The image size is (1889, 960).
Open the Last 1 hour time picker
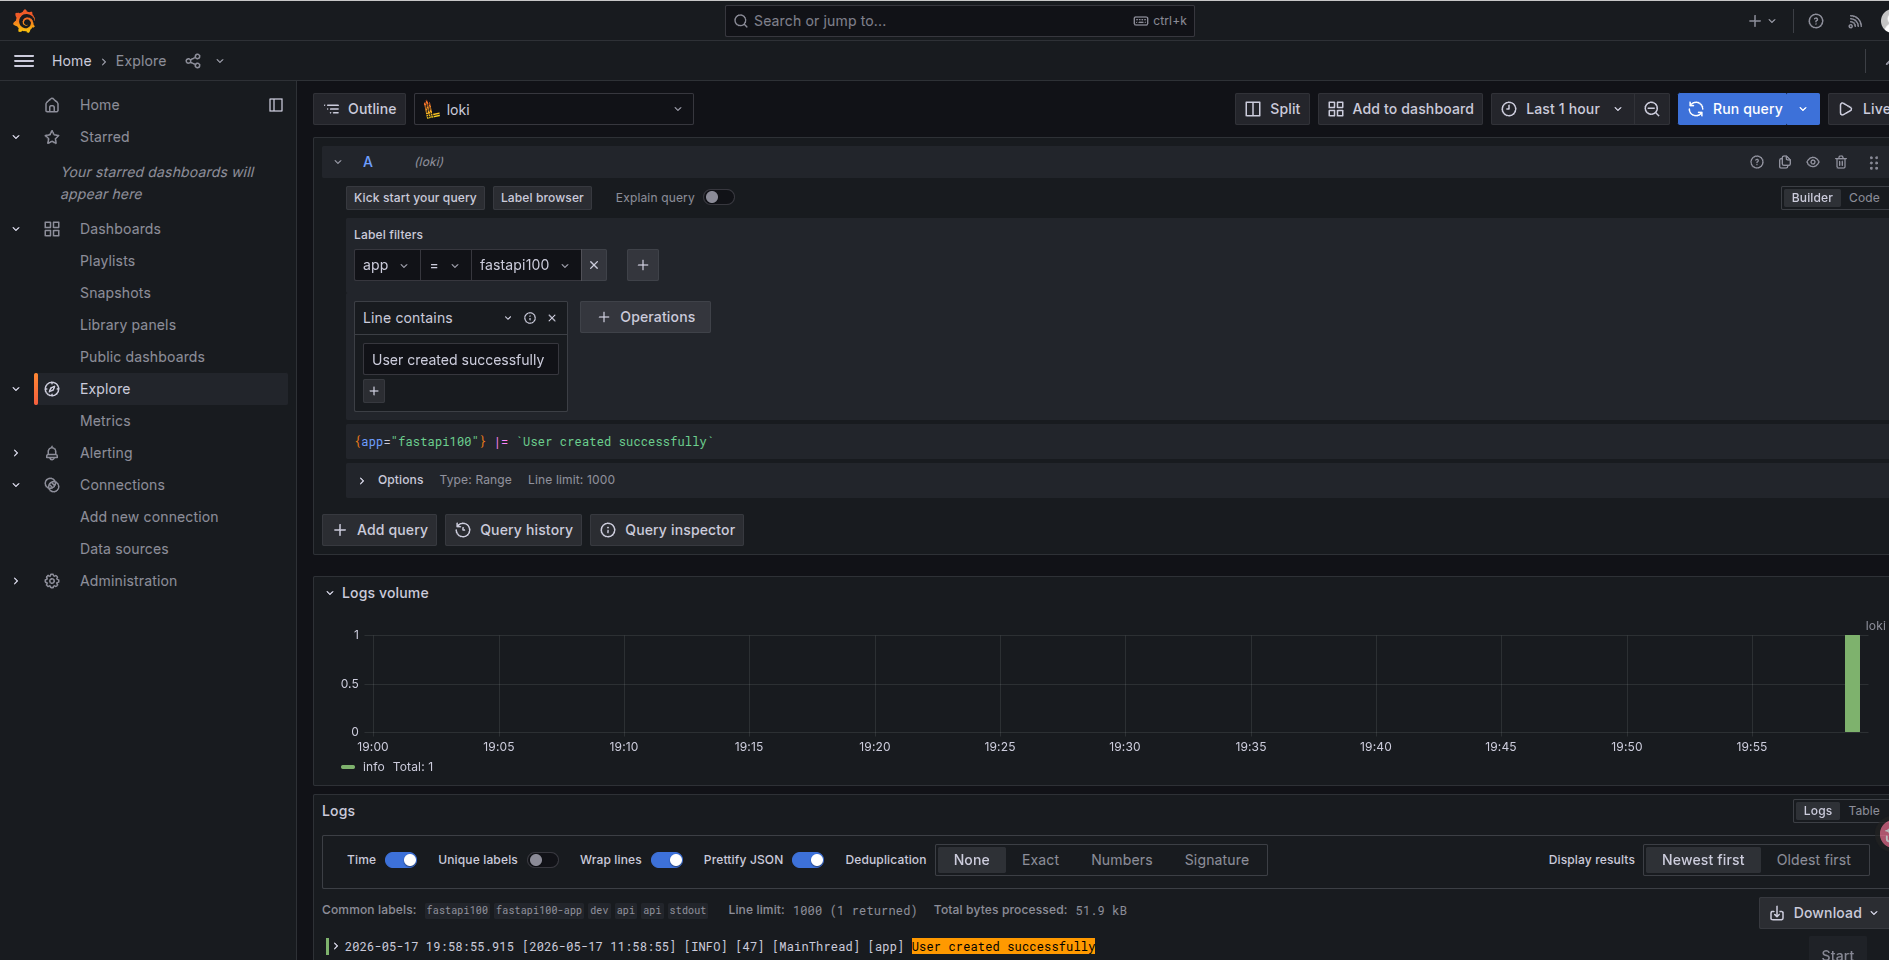point(1562,109)
